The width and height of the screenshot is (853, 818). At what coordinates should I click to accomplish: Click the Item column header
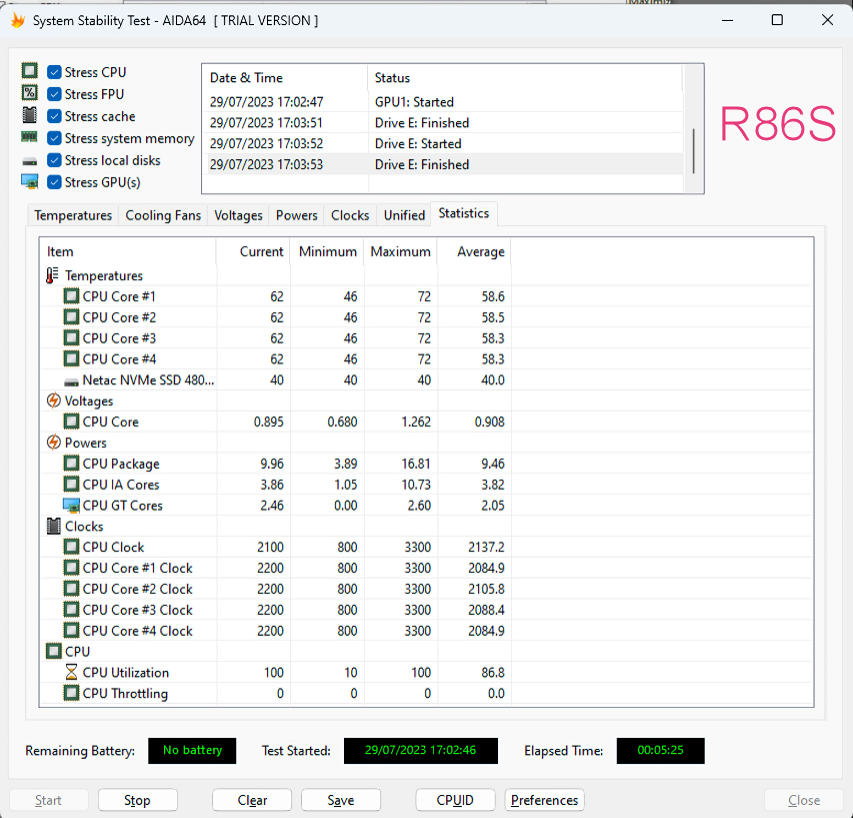128,251
